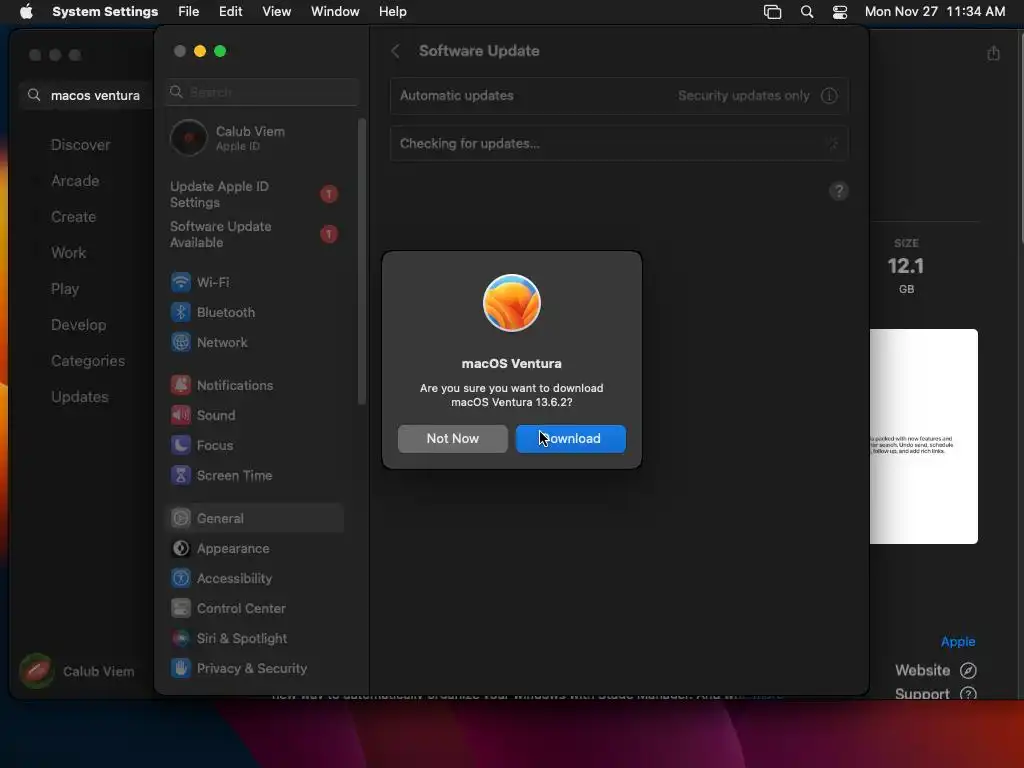Image resolution: width=1024 pixels, height=768 pixels.
Task: Click the Calub Viem avatar in App Store
Action: [x=37, y=671]
